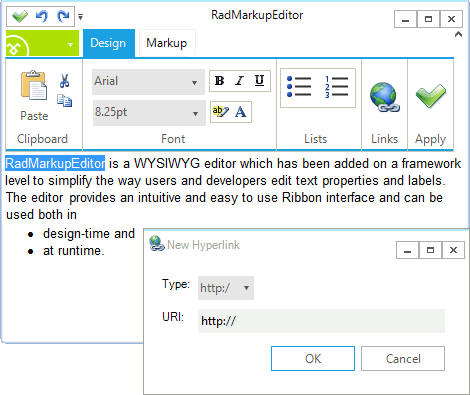Pick text highlight color tool

(220, 112)
